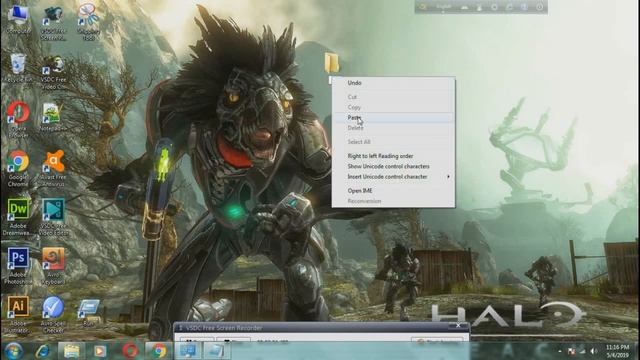Screen dimensions: 640x360
Task: Select the VSDC Free Video Converter shortcut
Action: click(x=53, y=72)
